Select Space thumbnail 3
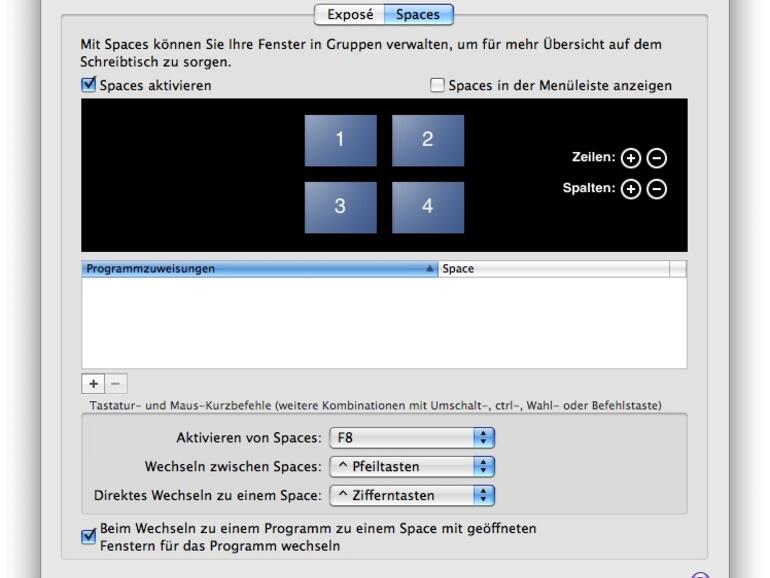The image size is (770, 578). click(x=340, y=207)
